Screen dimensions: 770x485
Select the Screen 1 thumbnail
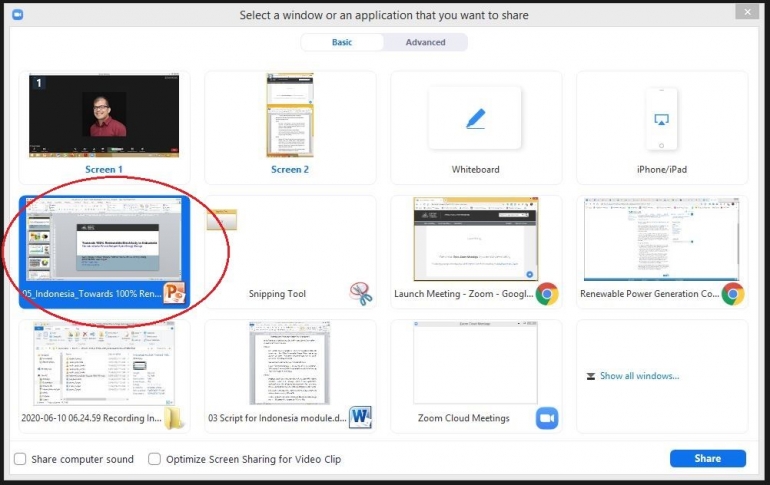[x=104, y=115]
